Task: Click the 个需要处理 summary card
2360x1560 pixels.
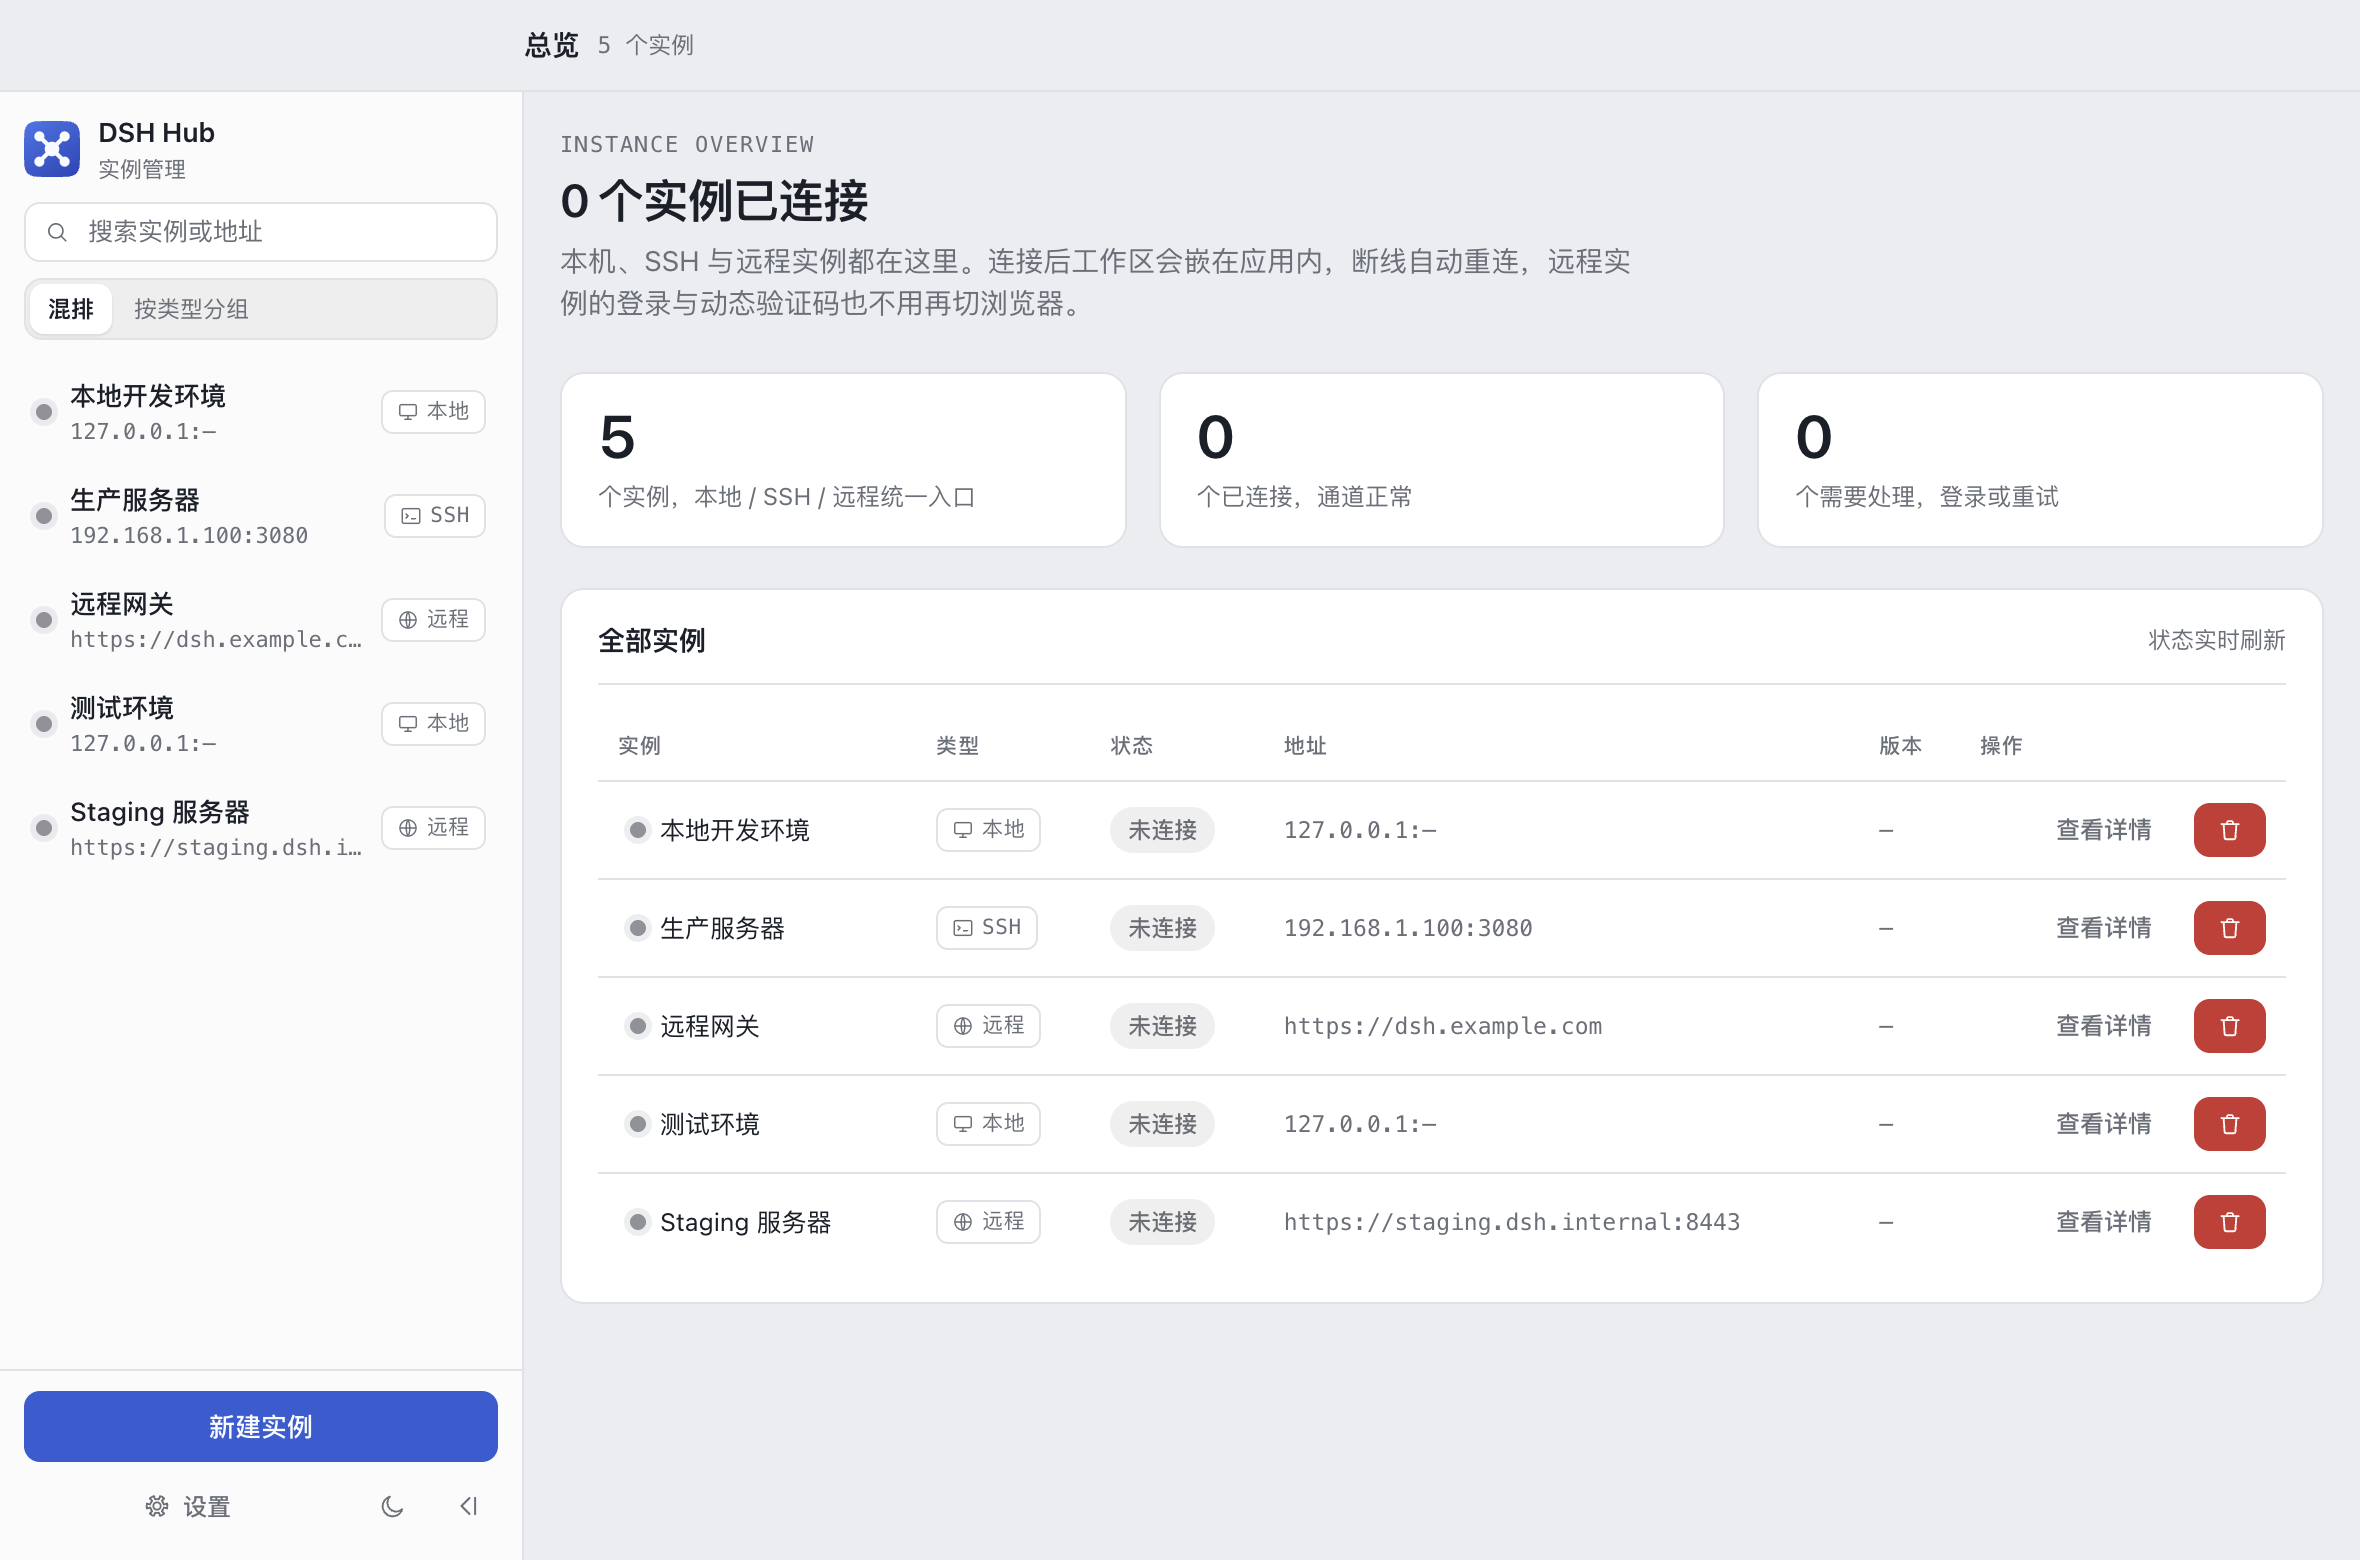Action: pyautogui.click(x=2040, y=460)
